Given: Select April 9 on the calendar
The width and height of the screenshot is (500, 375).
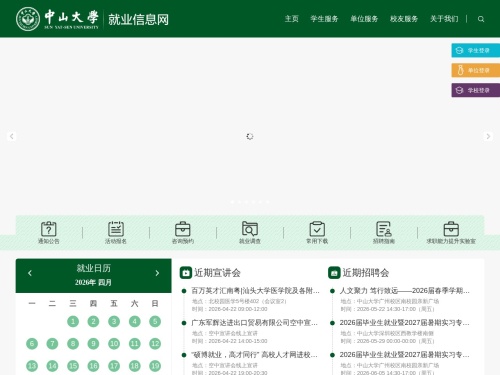Looking at the screenshot, I should pos(93,344).
